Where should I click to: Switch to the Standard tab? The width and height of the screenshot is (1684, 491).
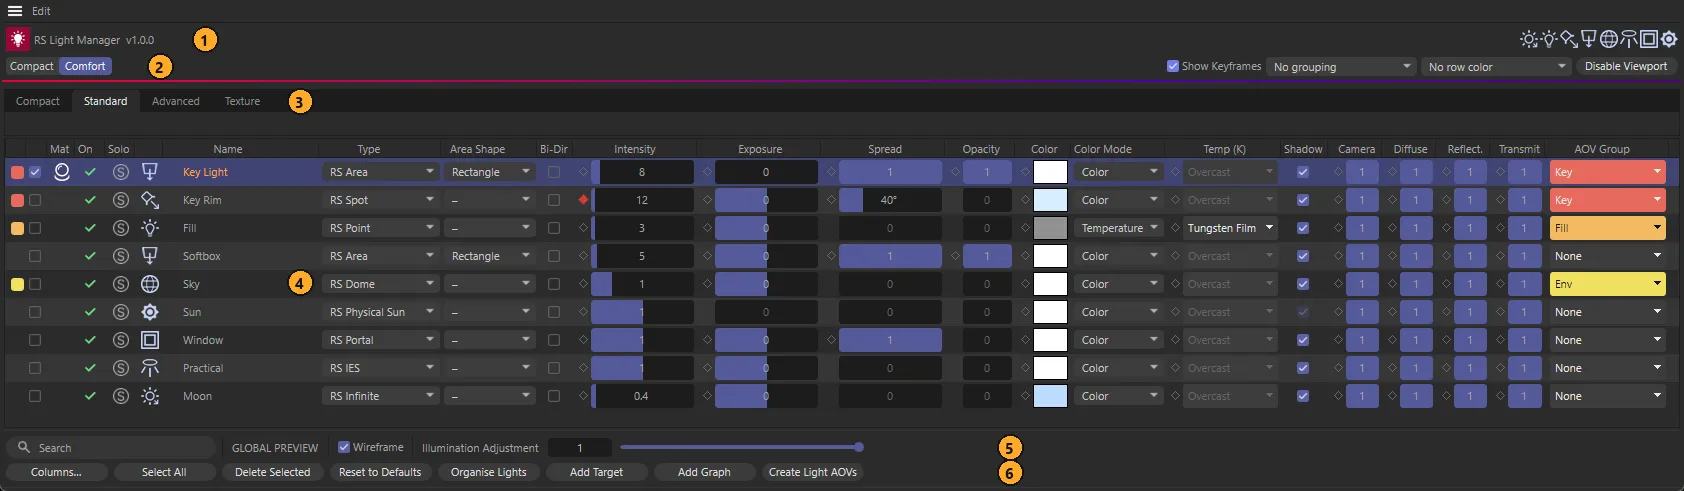coord(105,101)
